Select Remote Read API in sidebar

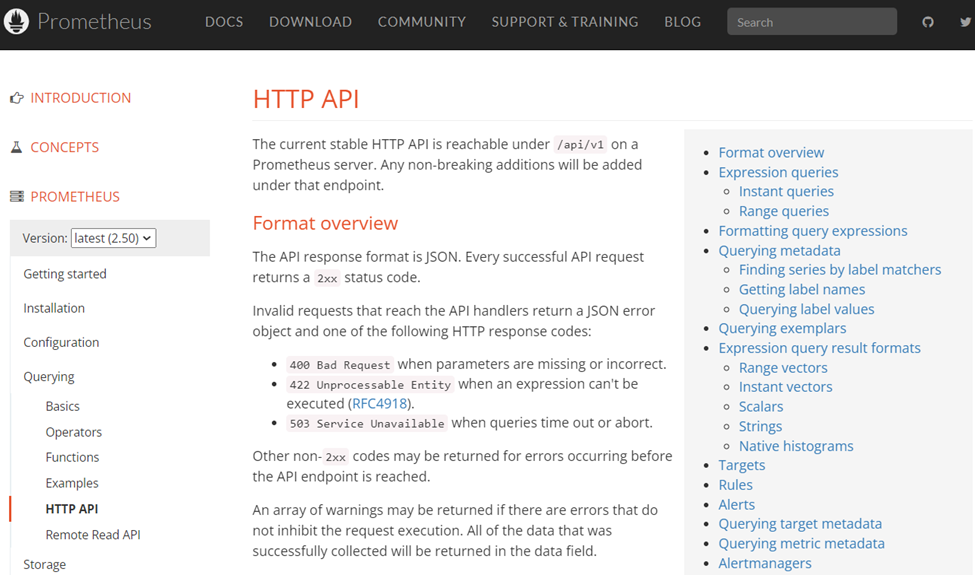point(93,535)
